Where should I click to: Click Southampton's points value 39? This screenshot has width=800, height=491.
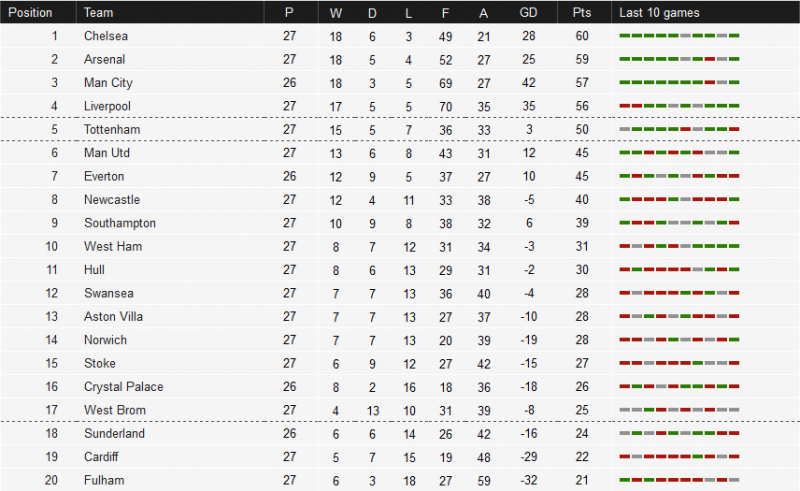582,223
